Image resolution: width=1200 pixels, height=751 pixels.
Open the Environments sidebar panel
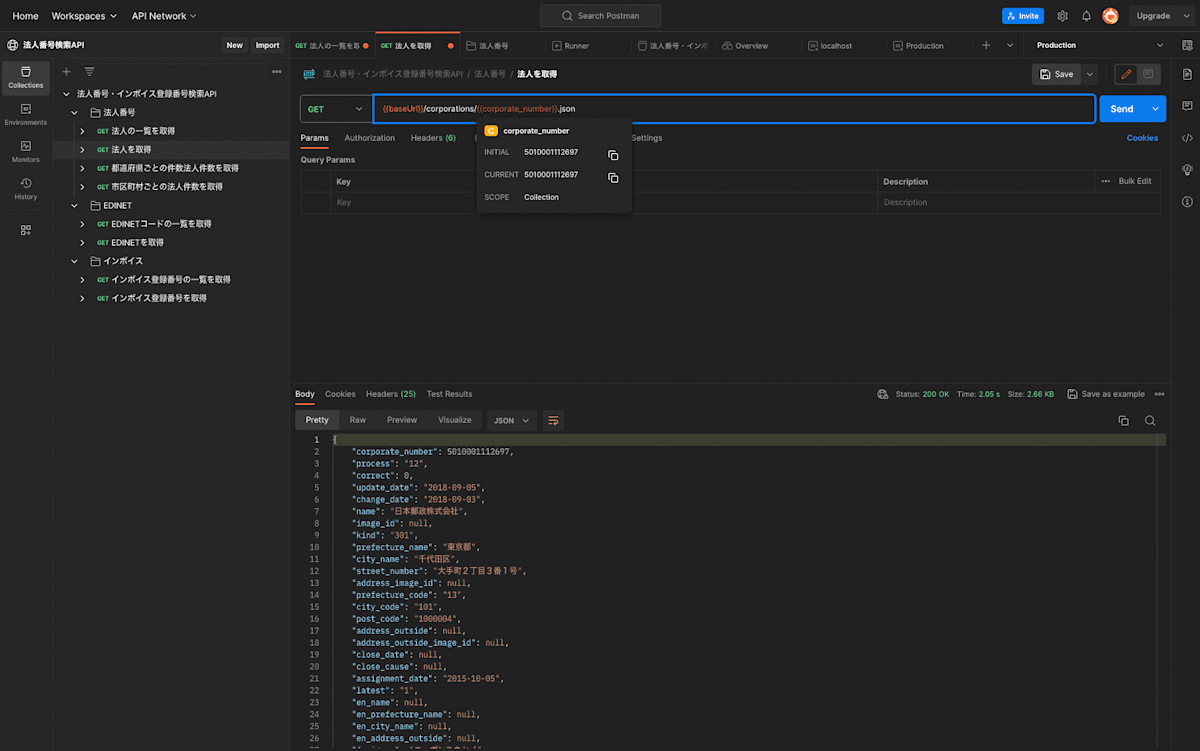(26, 114)
